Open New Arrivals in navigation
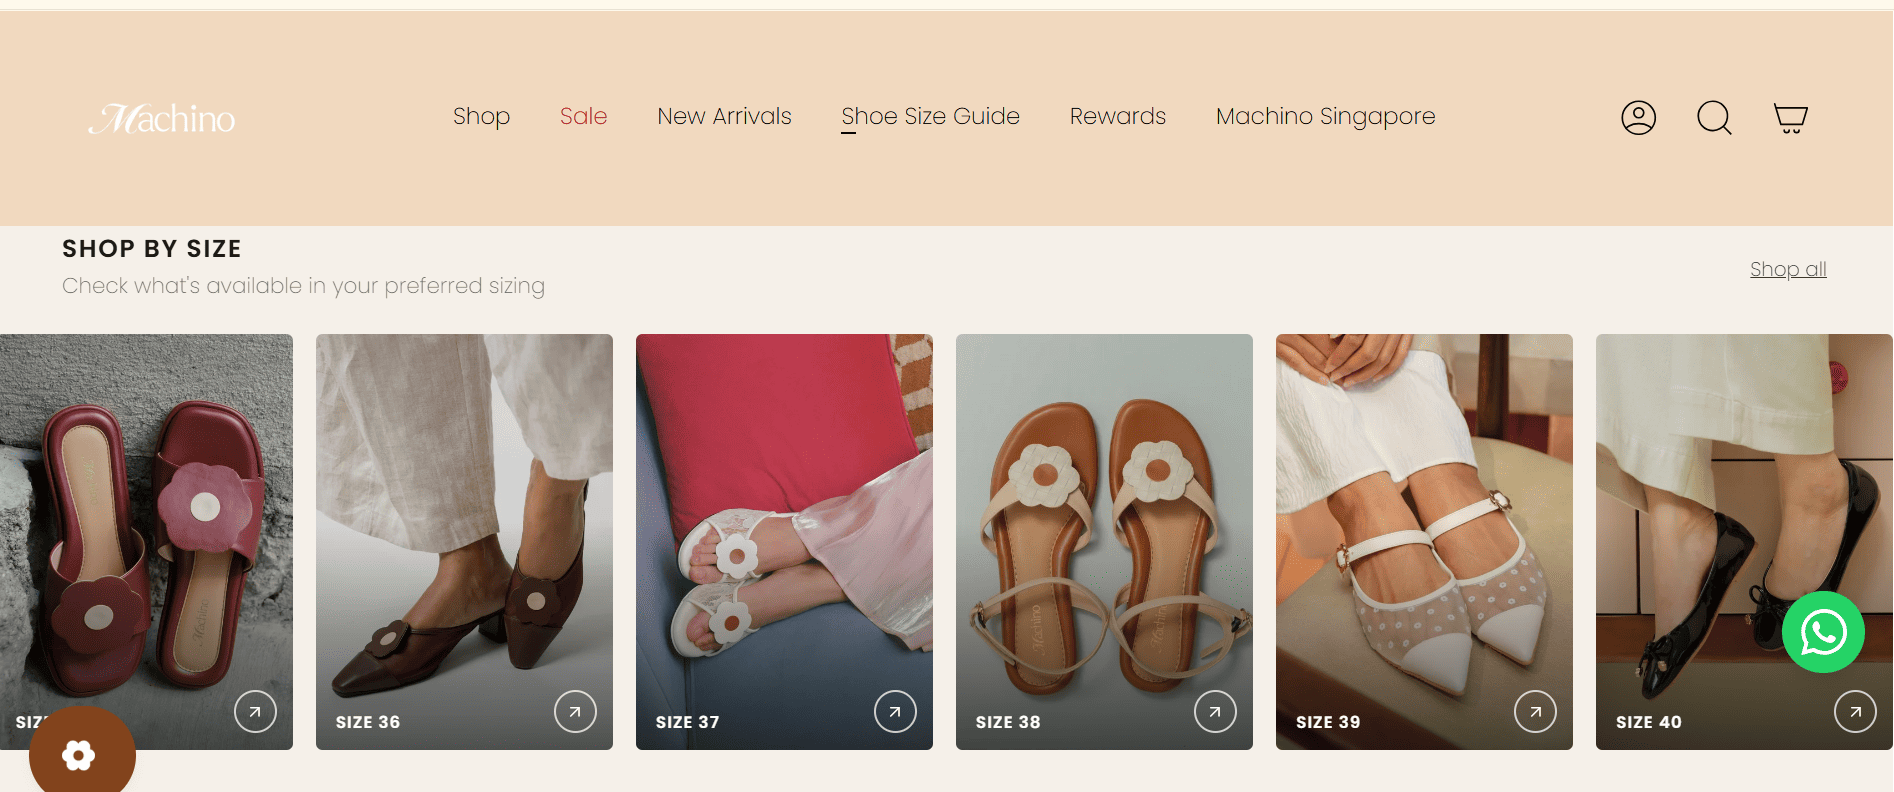This screenshot has width=1894, height=792. (724, 116)
